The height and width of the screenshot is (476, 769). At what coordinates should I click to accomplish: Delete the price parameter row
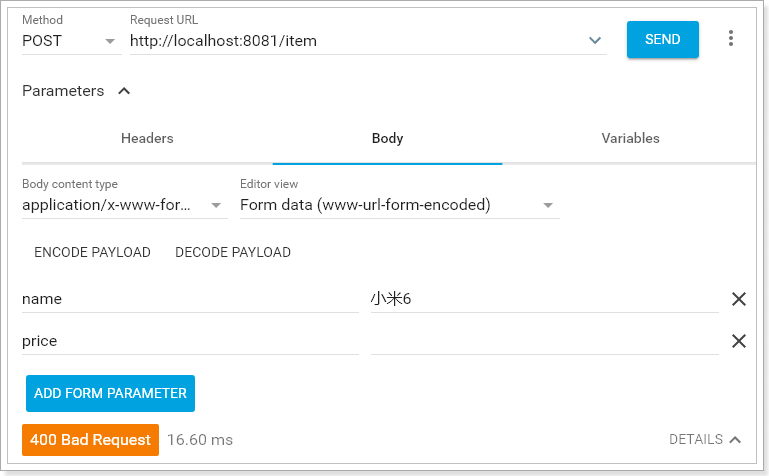pos(739,341)
